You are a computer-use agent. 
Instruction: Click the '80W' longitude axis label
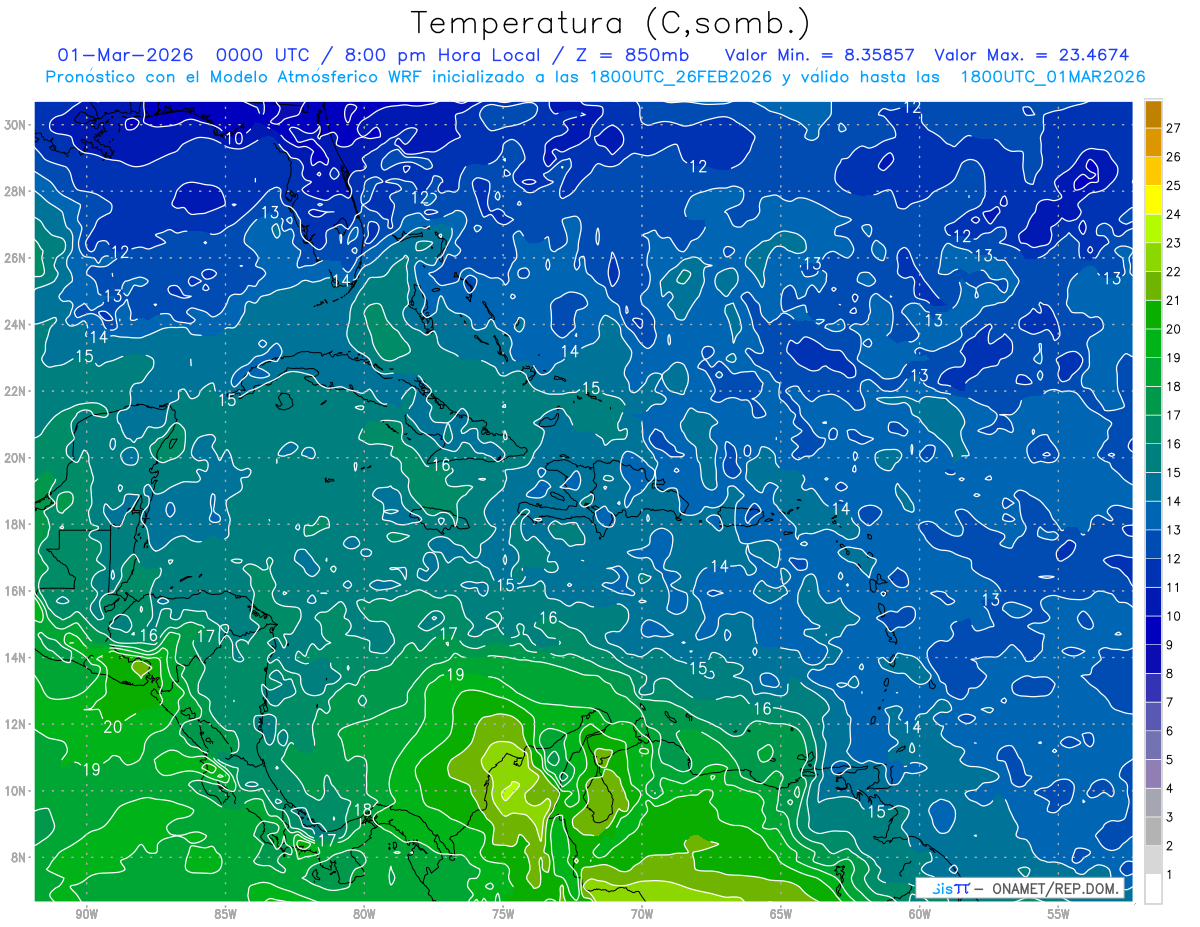pos(364,914)
